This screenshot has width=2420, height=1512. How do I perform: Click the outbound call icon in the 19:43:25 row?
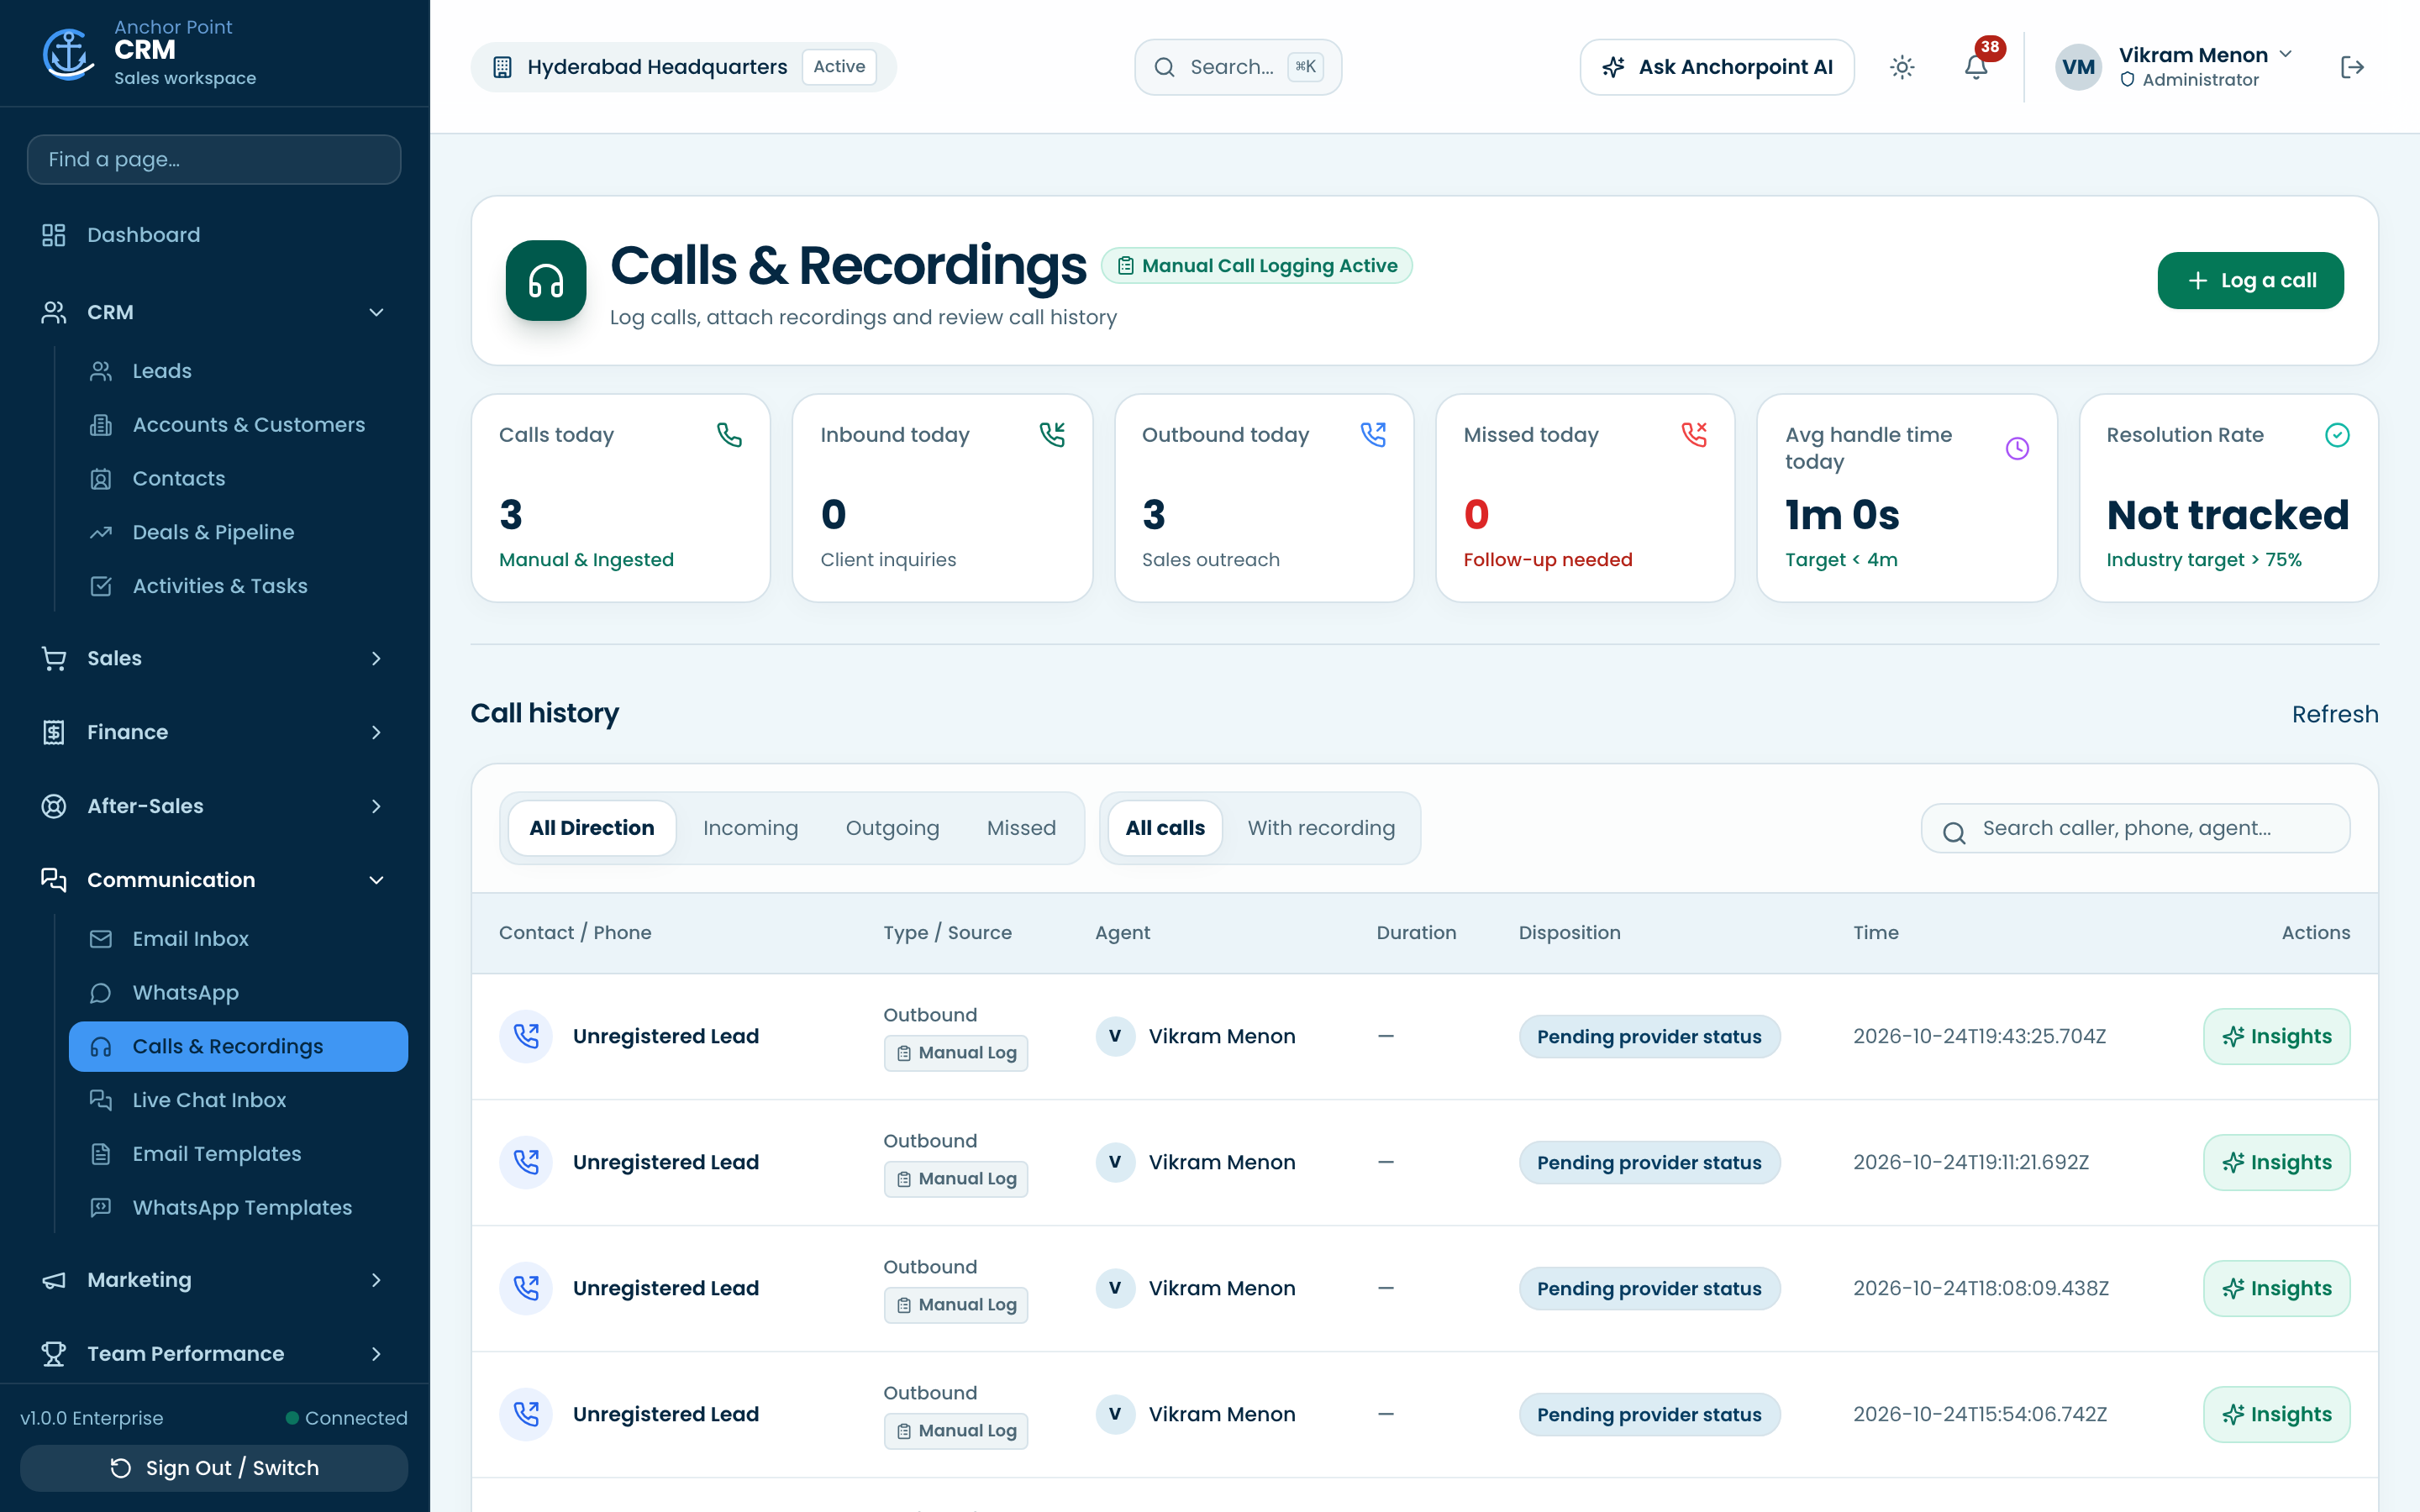526,1036
